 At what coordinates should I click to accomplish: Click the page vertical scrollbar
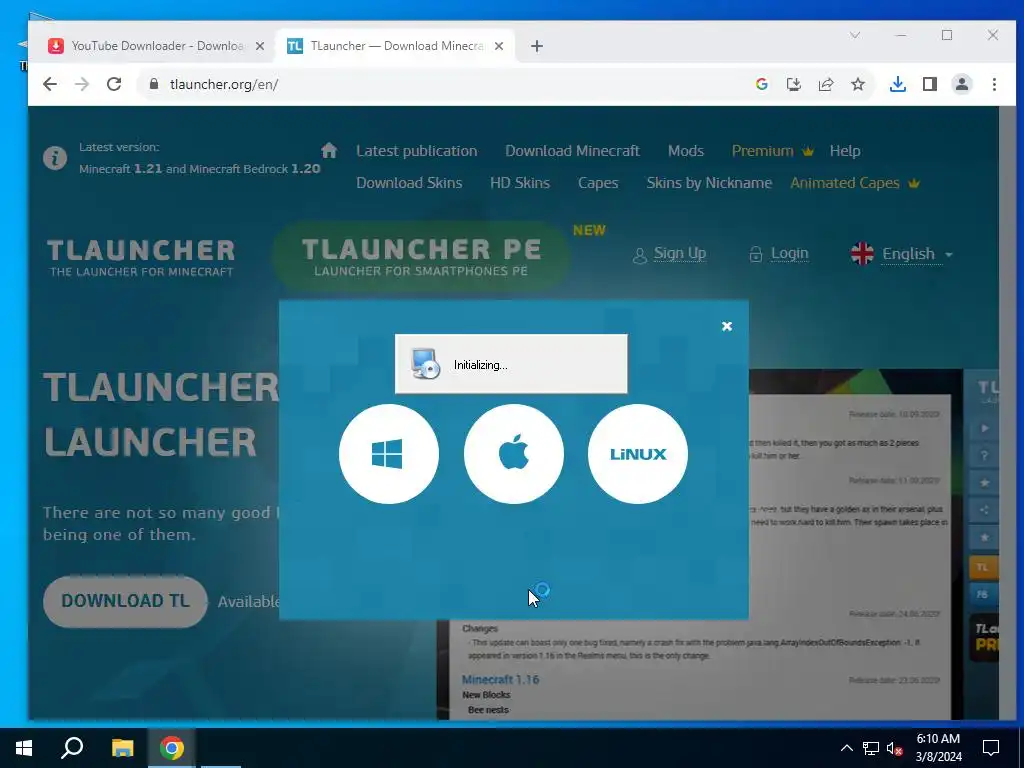pyautogui.click(x=1007, y=413)
